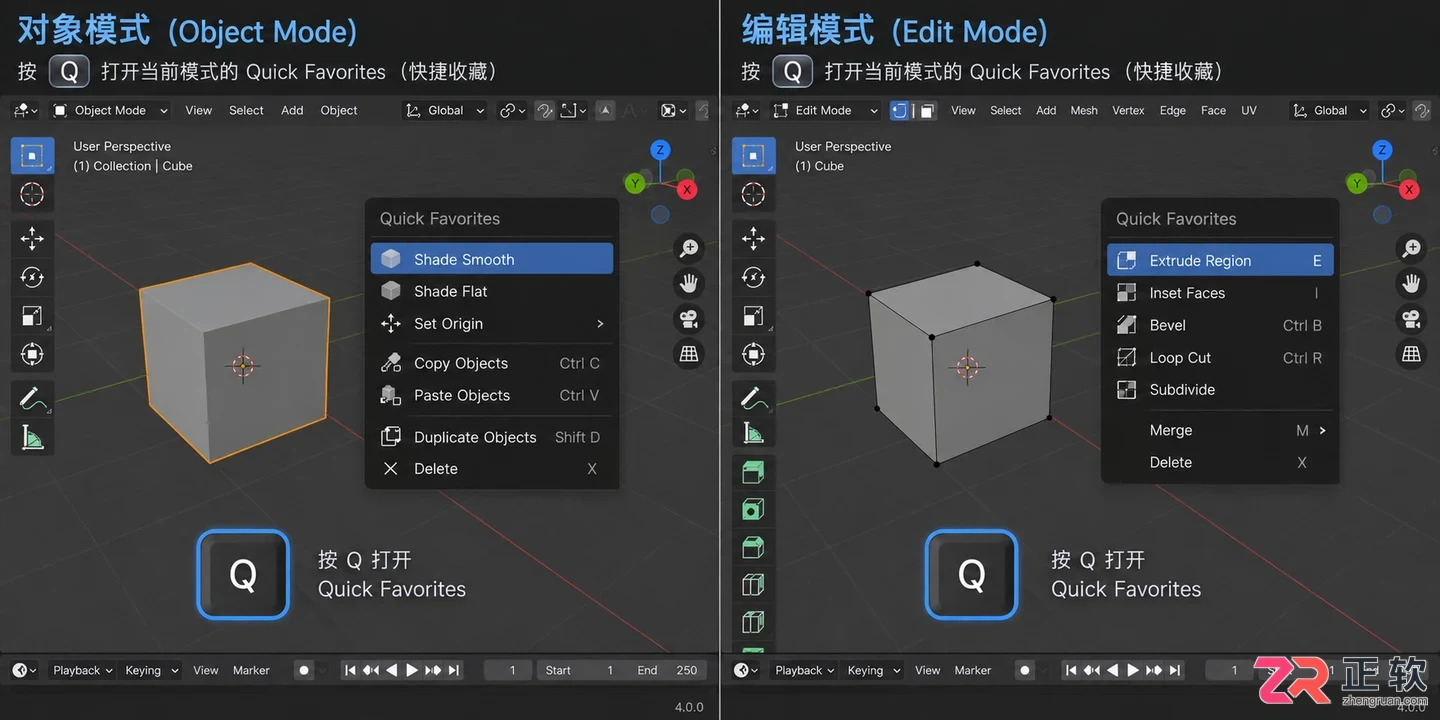Choose Duplicate Objects in Quick Favorites
The image size is (1440, 720).
point(492,437)
